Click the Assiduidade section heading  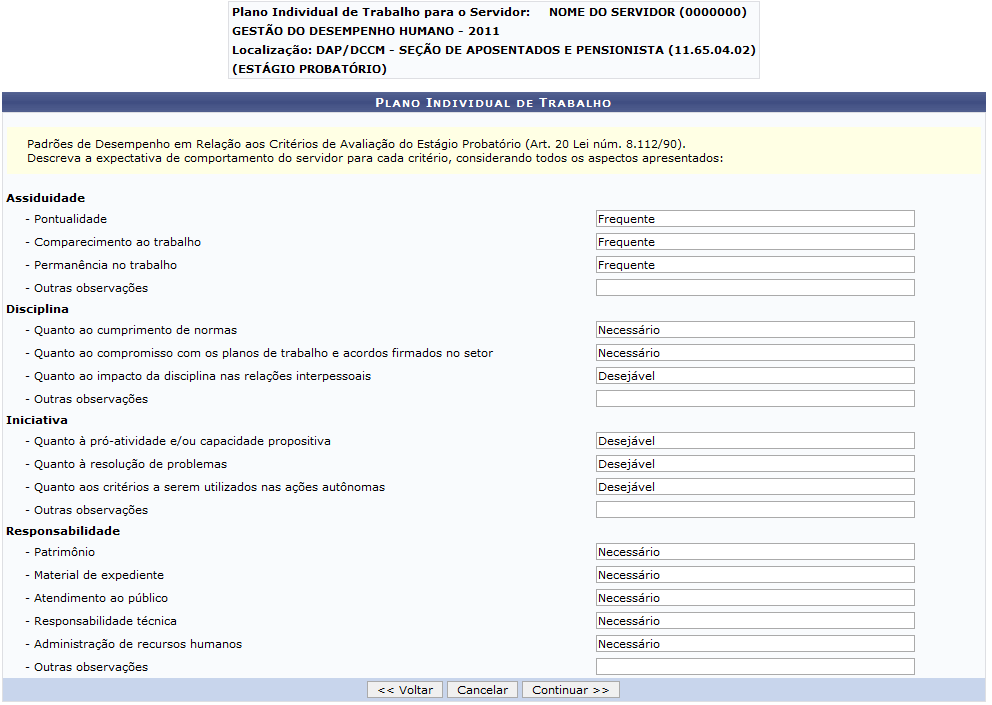[x=46, y=198]
